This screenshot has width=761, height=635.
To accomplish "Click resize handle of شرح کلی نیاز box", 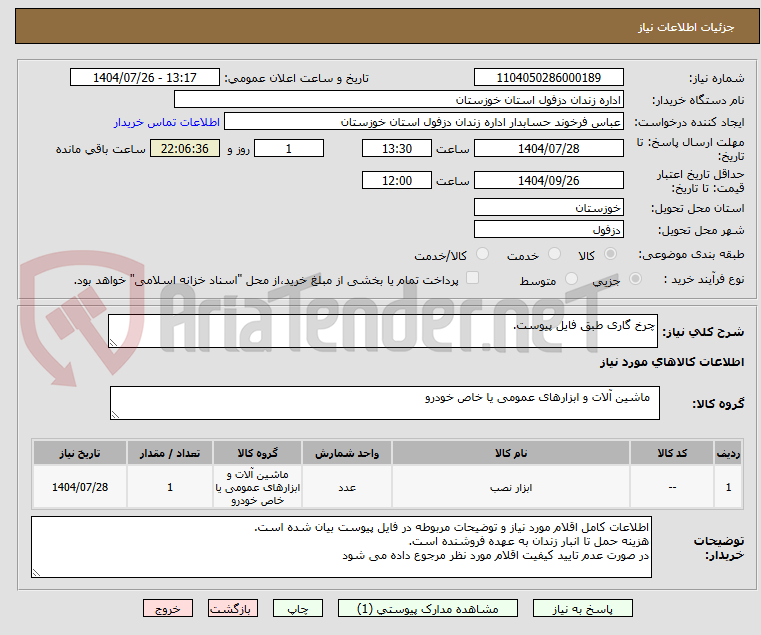I will 113,343.
